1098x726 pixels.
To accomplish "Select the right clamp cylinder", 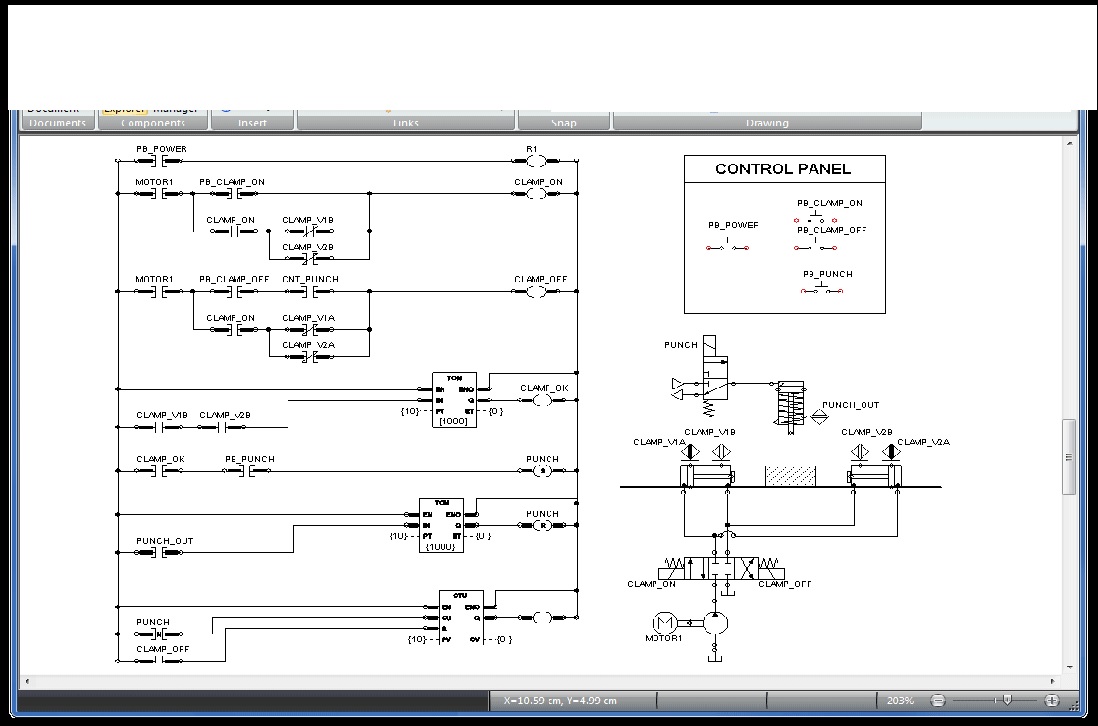I will click(874, 476).
